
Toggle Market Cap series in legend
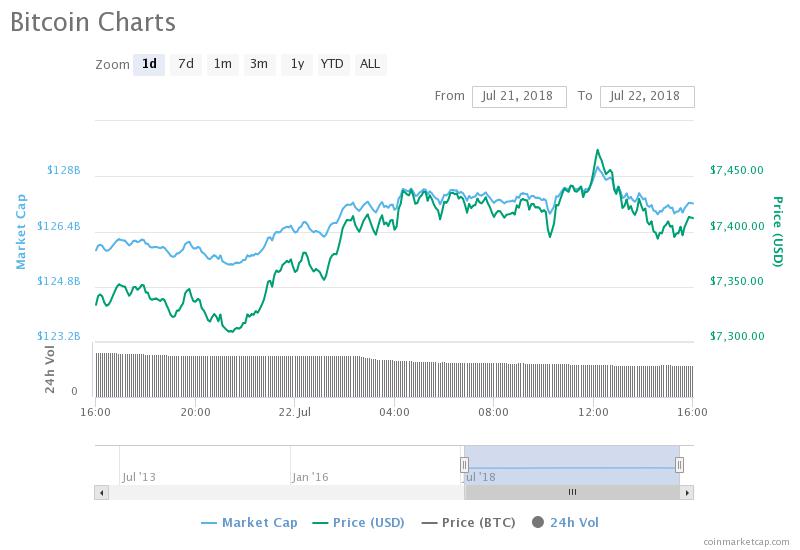[249, 522]
